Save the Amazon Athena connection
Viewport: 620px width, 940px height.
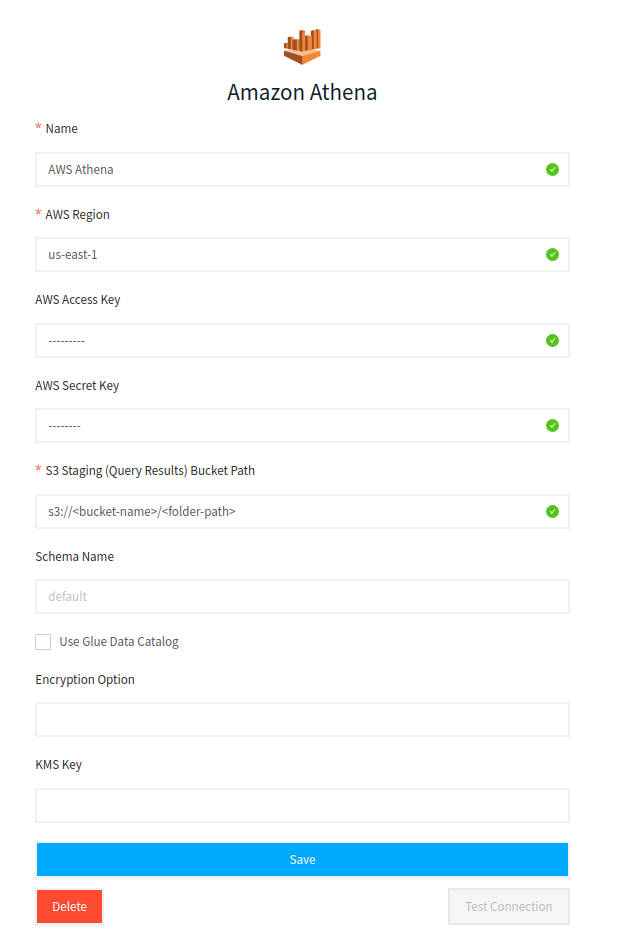pos(302,859)
